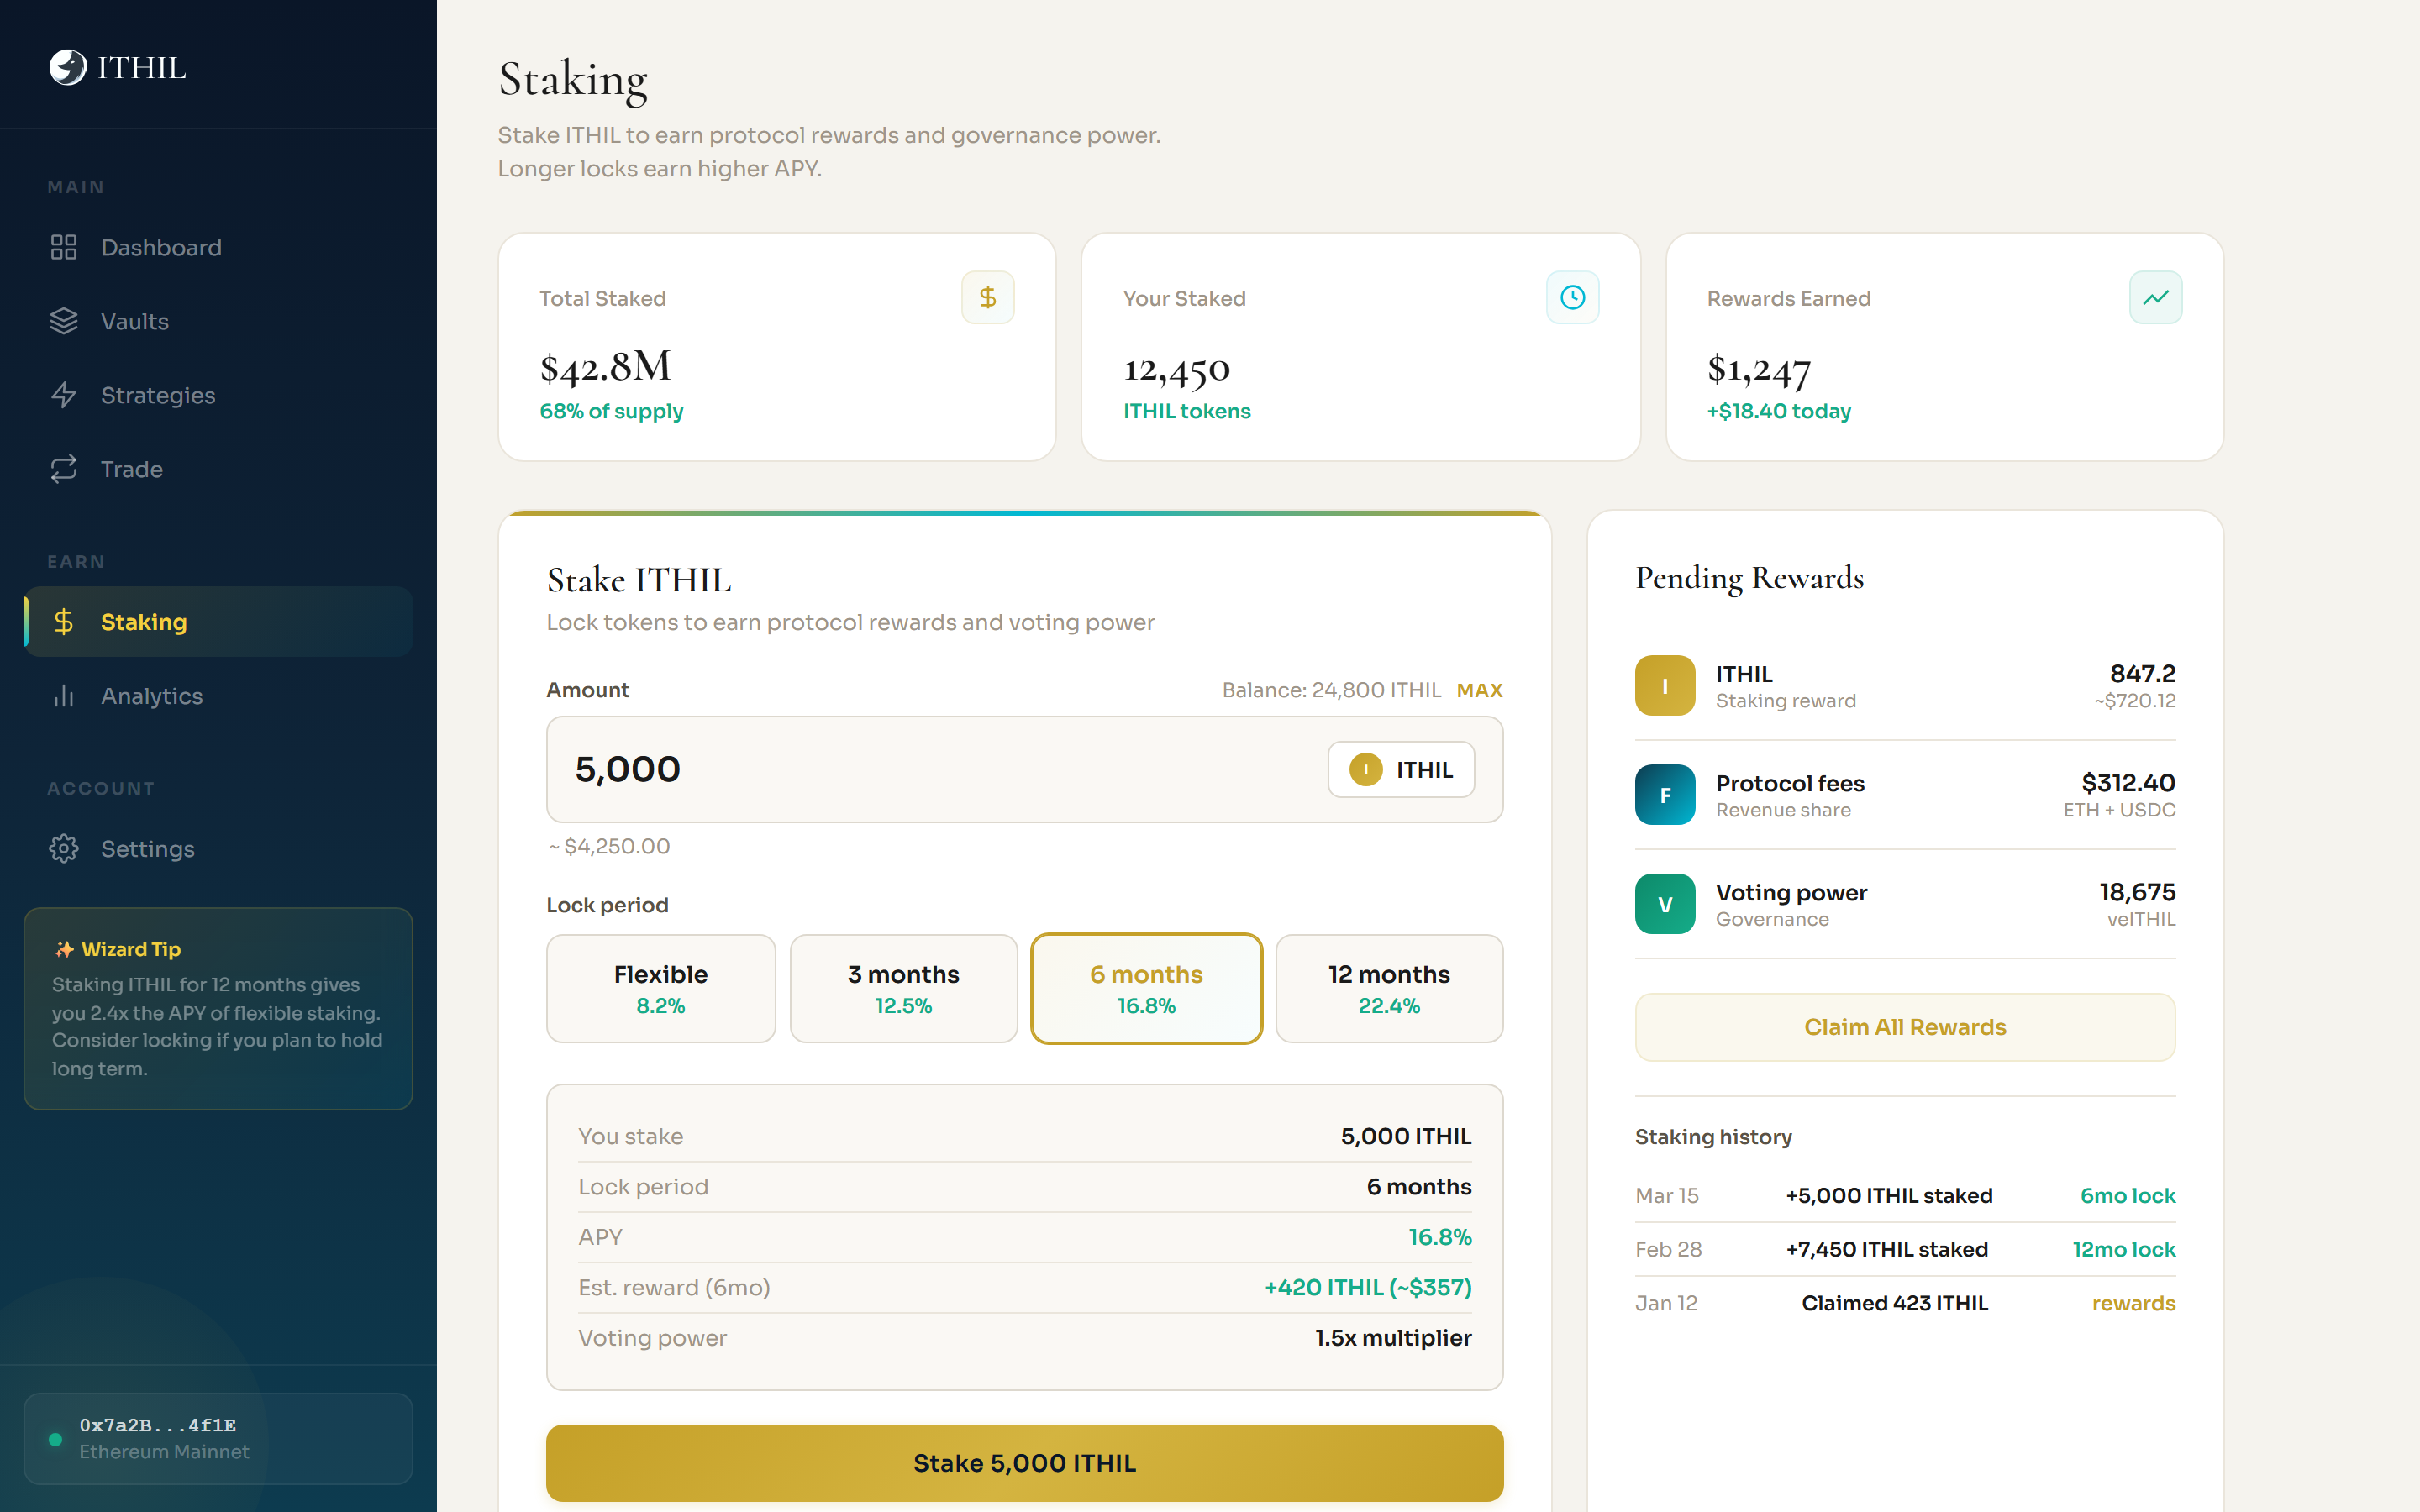This screenshot has height=1512, width=2420.
Task: Open the Analytics section
Action: [218, 696]
